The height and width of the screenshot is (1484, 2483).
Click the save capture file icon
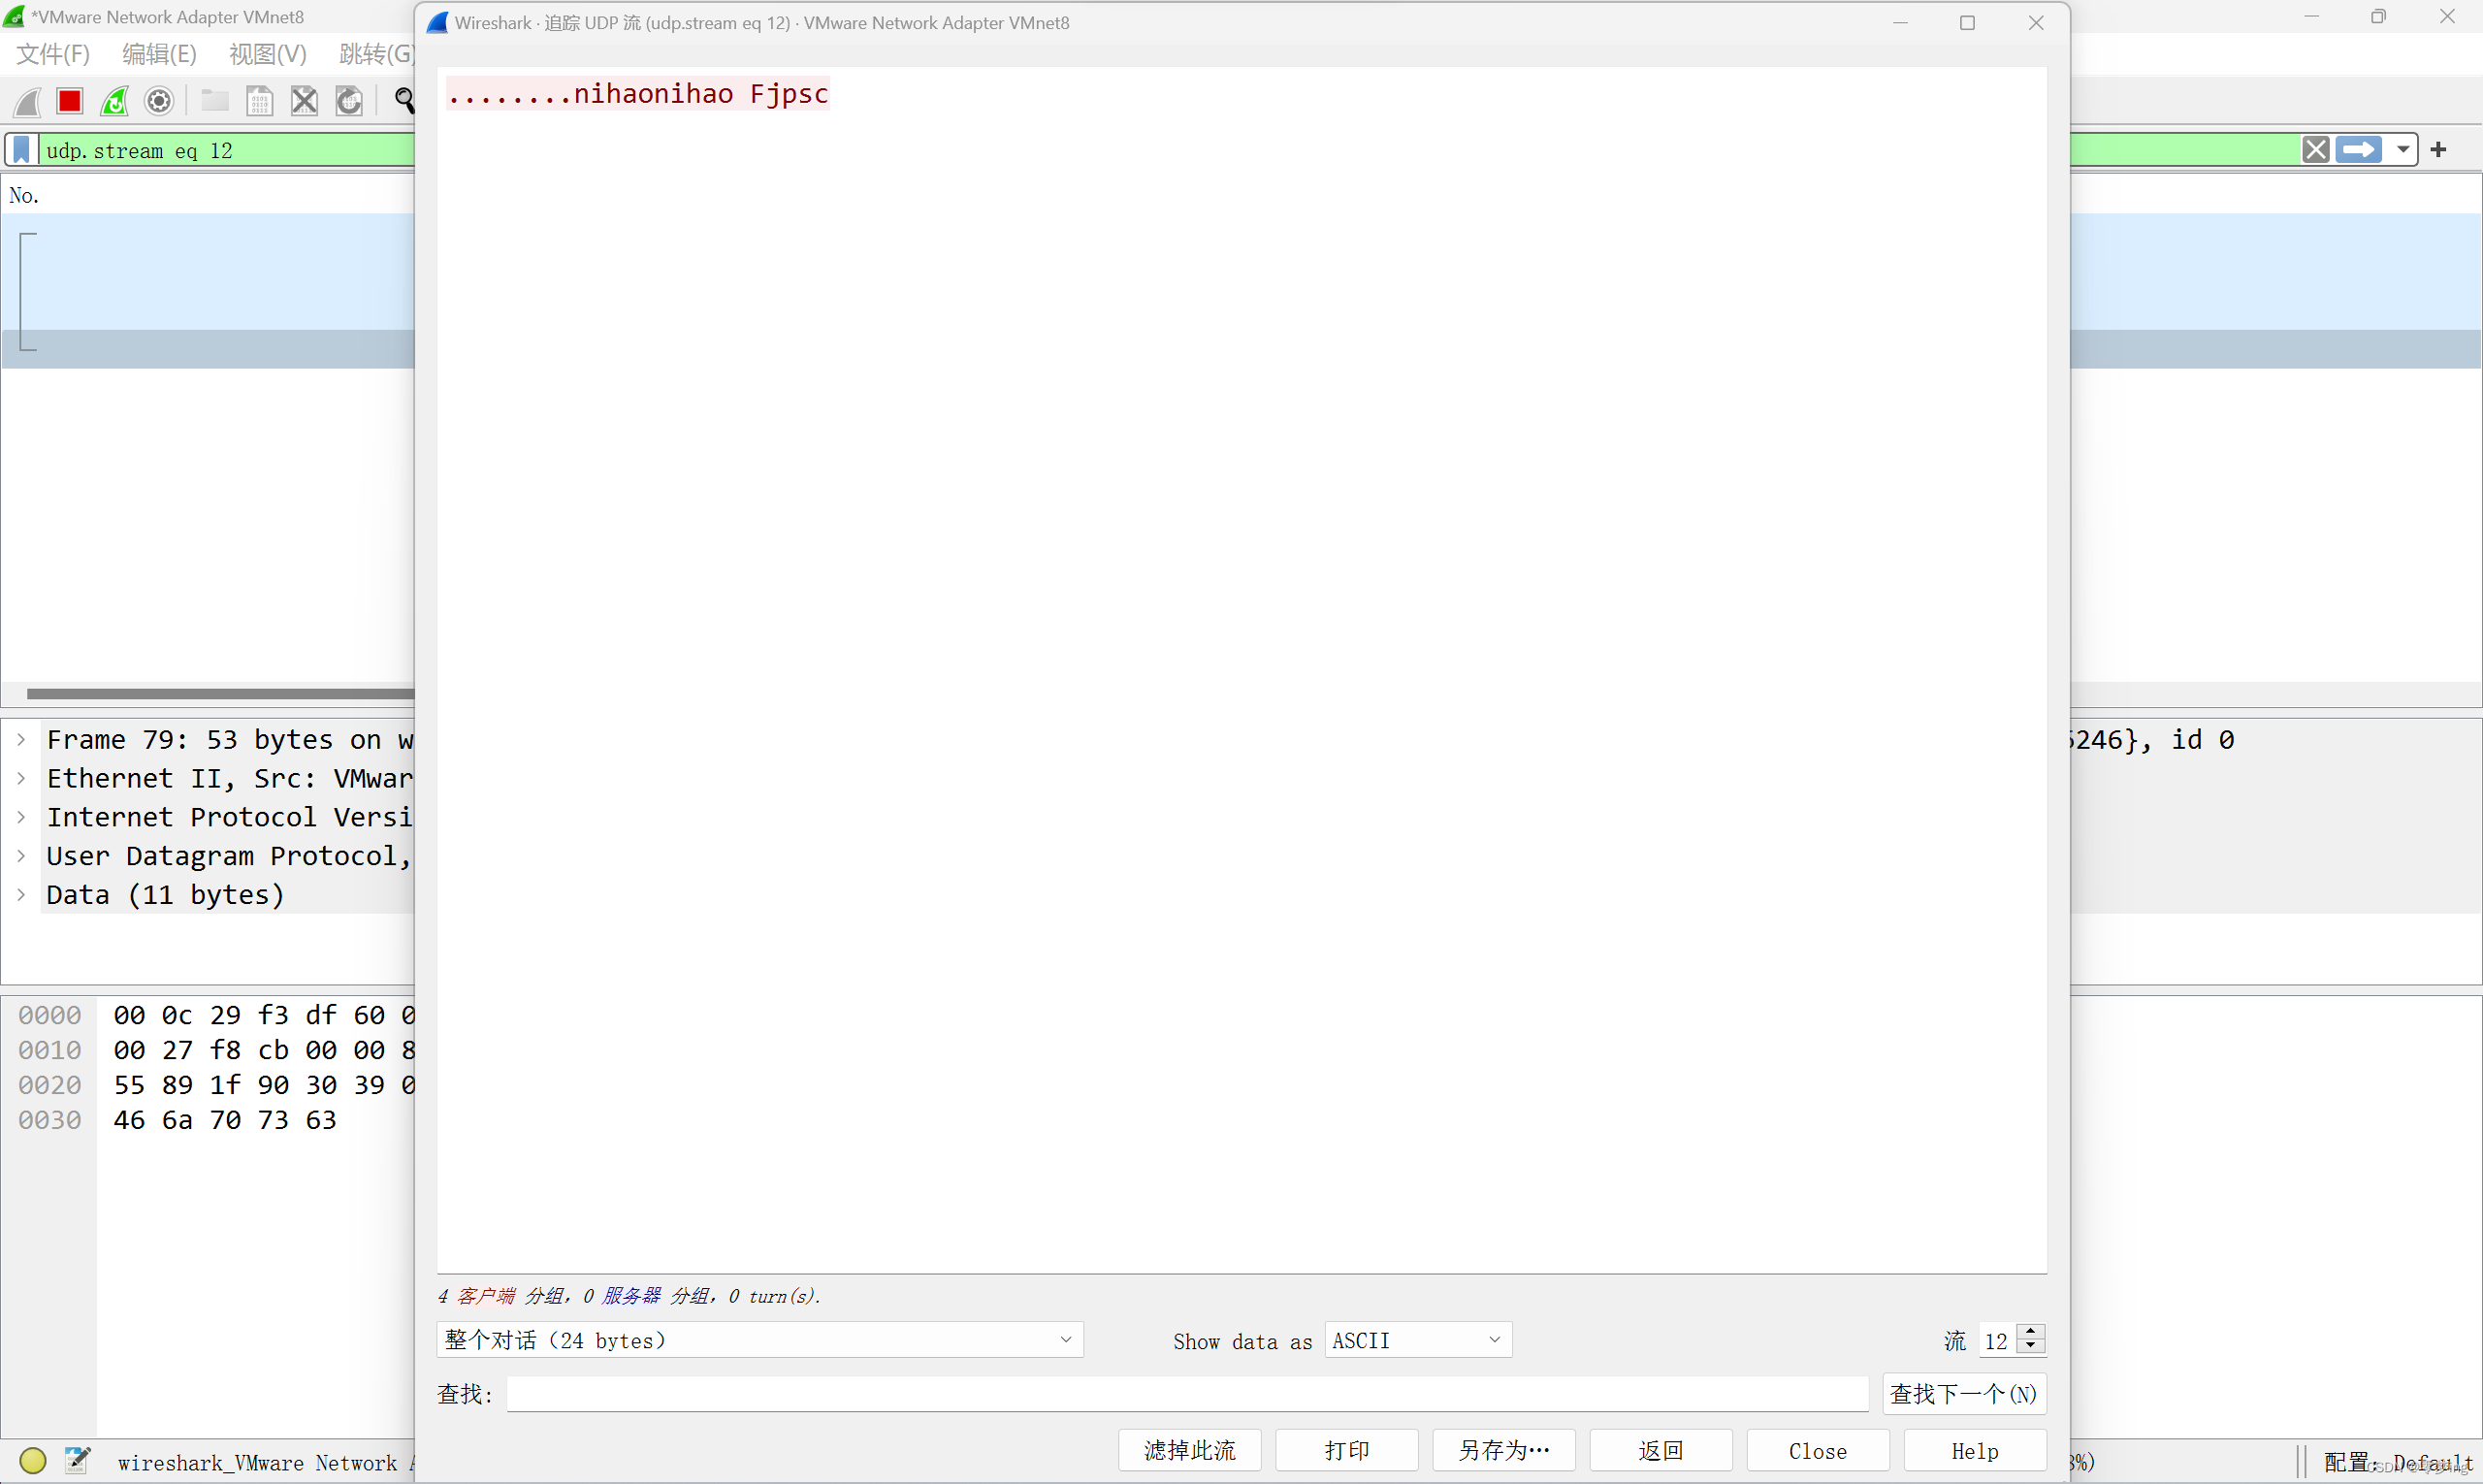click(259, 101)
